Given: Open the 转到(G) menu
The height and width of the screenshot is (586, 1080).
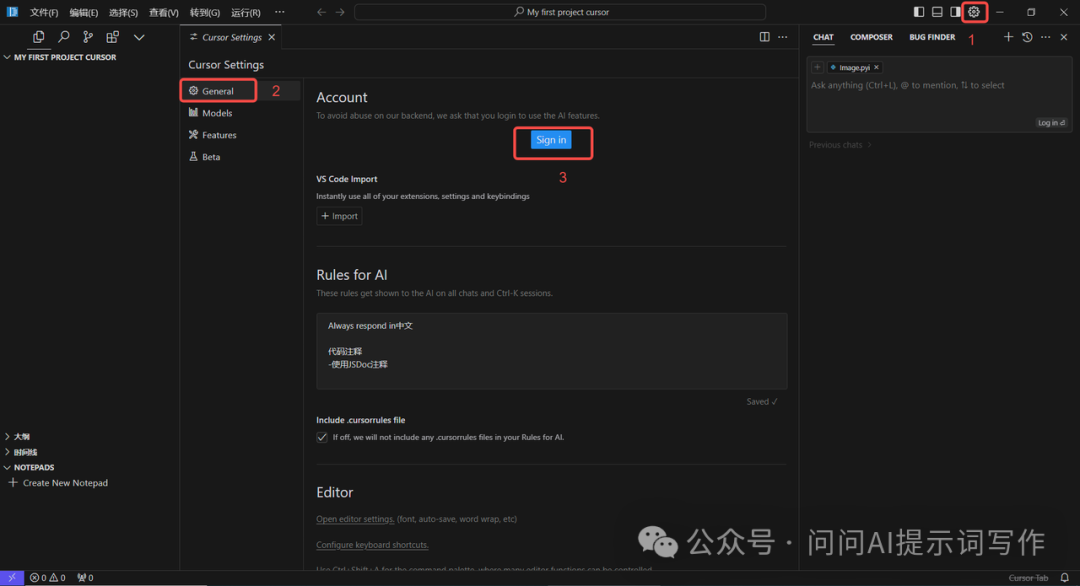Looking at the screenshot, I should [205, 12].
